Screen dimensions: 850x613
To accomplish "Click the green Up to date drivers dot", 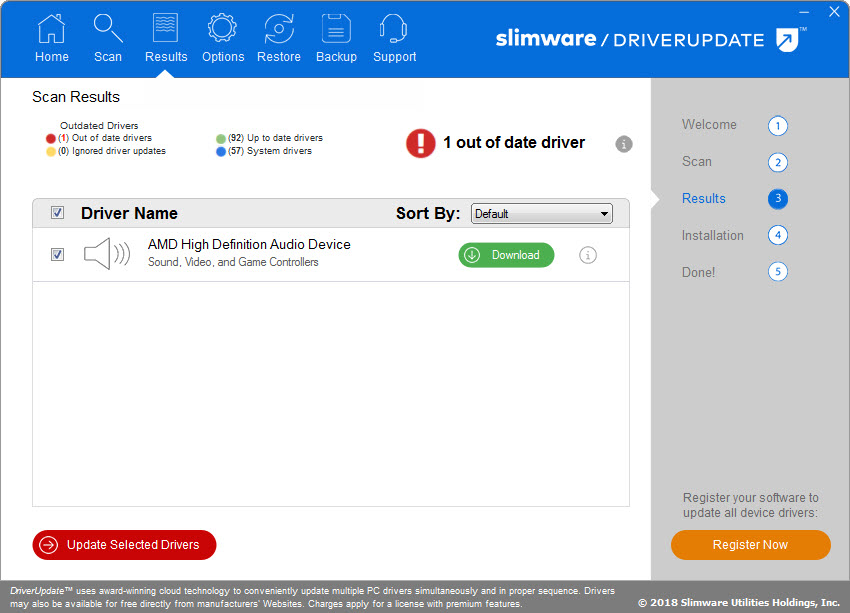I will [221, 139].
